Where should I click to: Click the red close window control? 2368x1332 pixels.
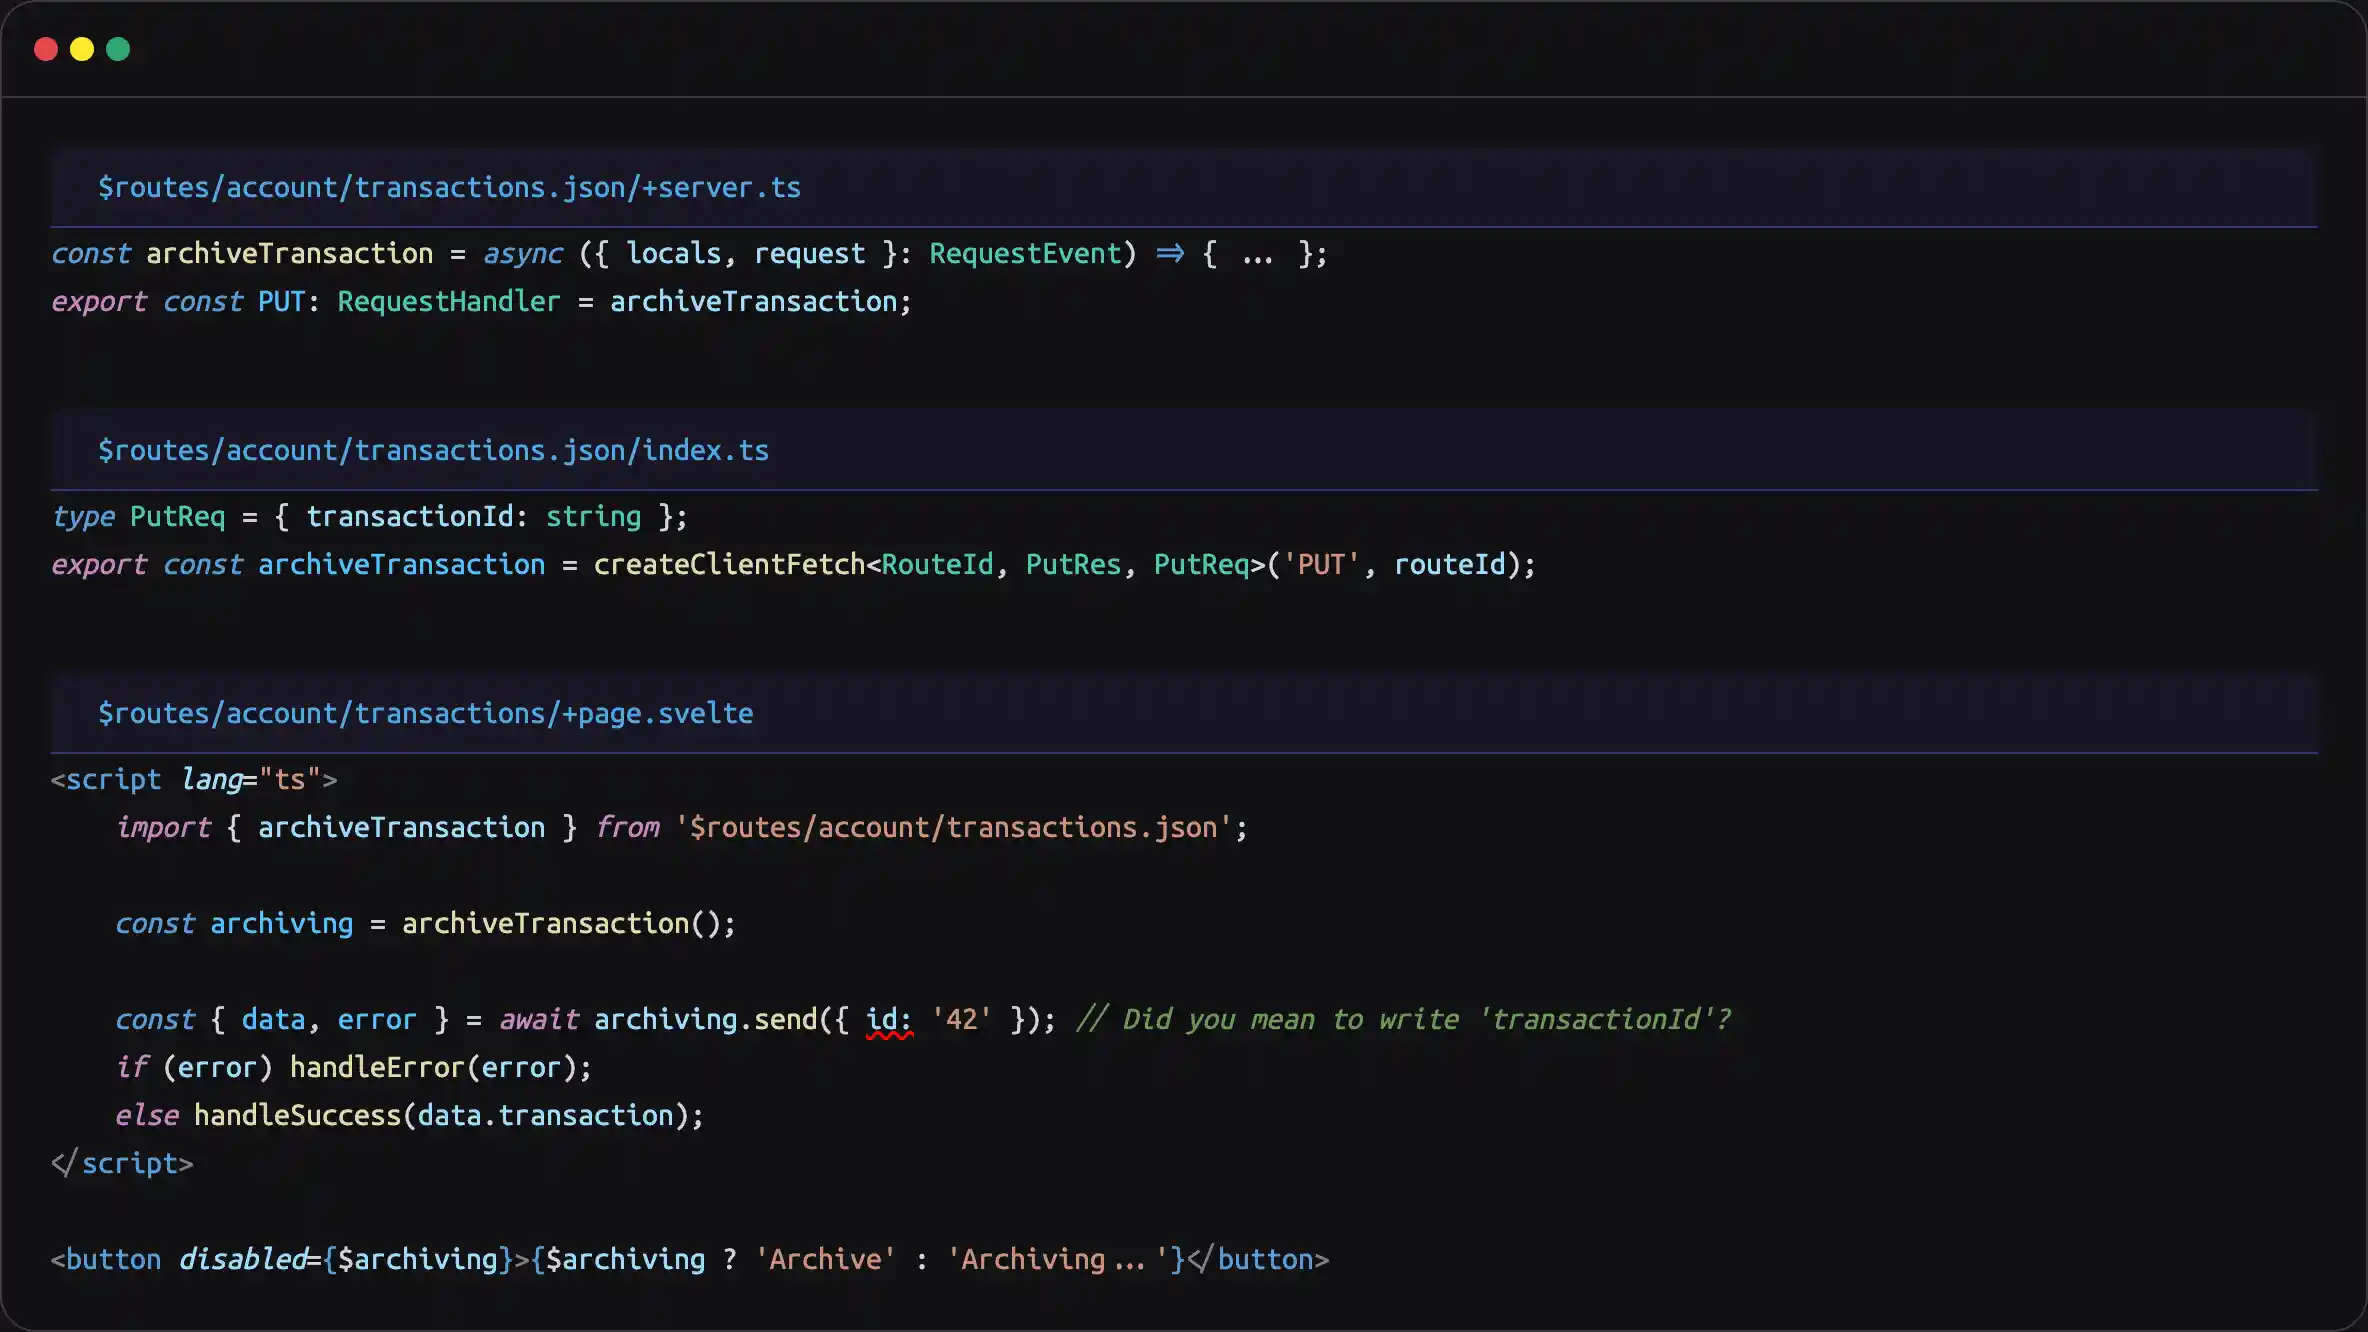coord(45,48)
